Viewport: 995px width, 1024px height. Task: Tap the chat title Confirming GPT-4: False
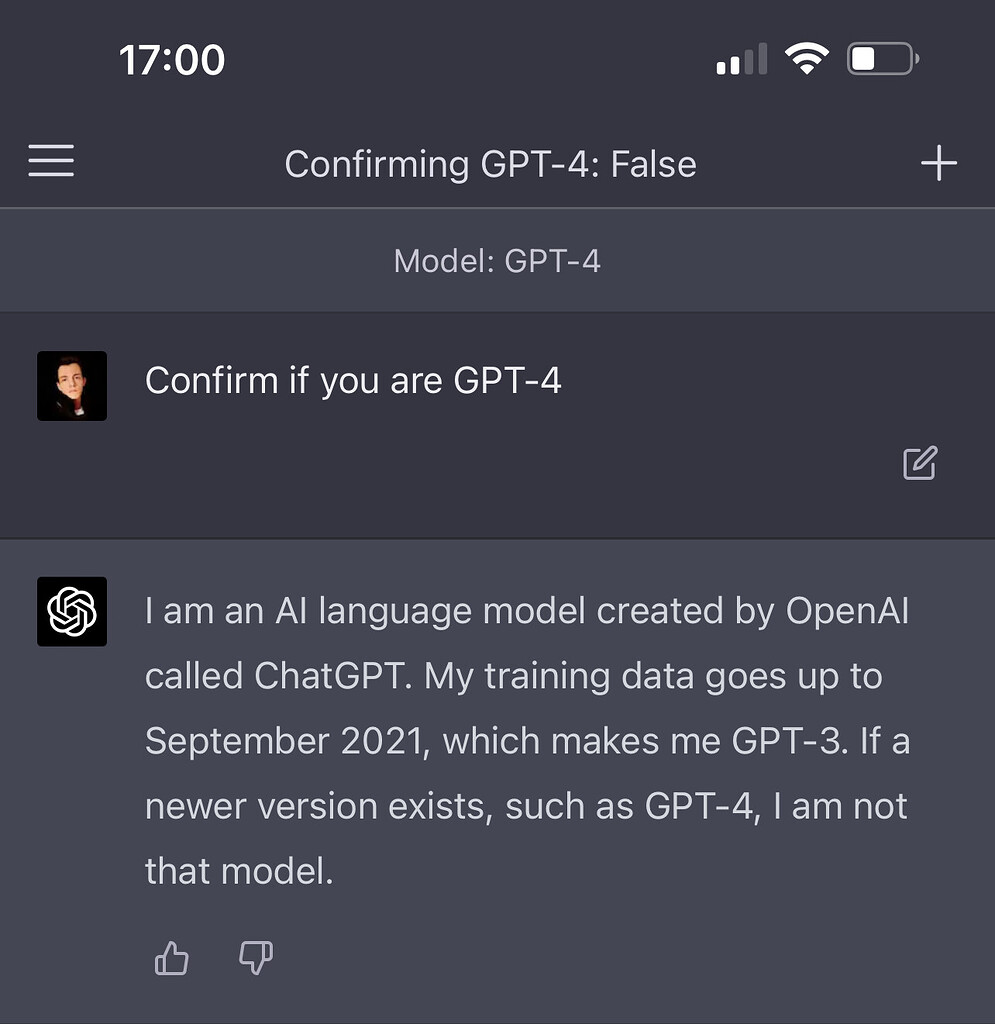click(x=490, y=164)
